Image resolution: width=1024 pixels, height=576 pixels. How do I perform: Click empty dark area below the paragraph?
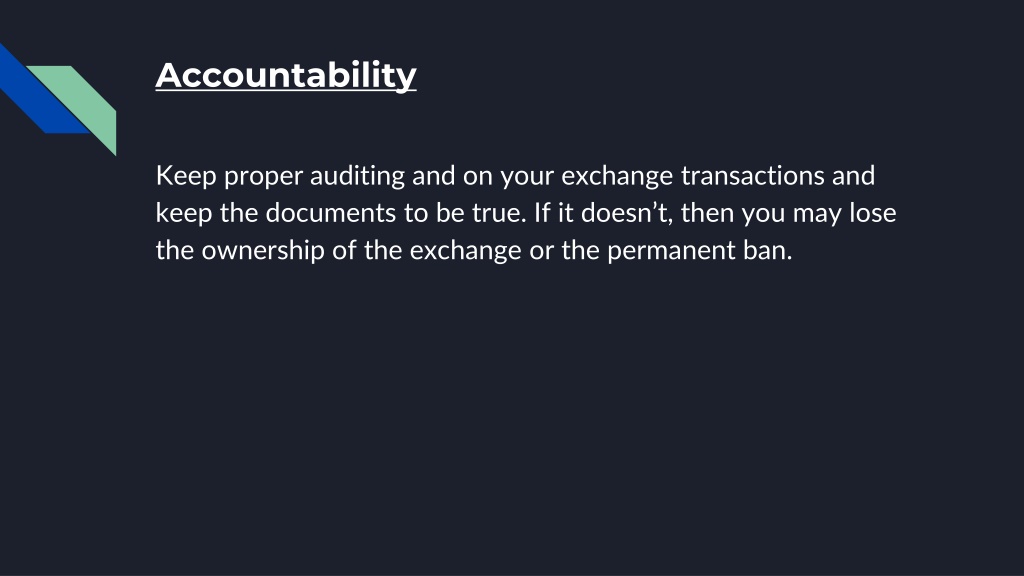(512, 418)
